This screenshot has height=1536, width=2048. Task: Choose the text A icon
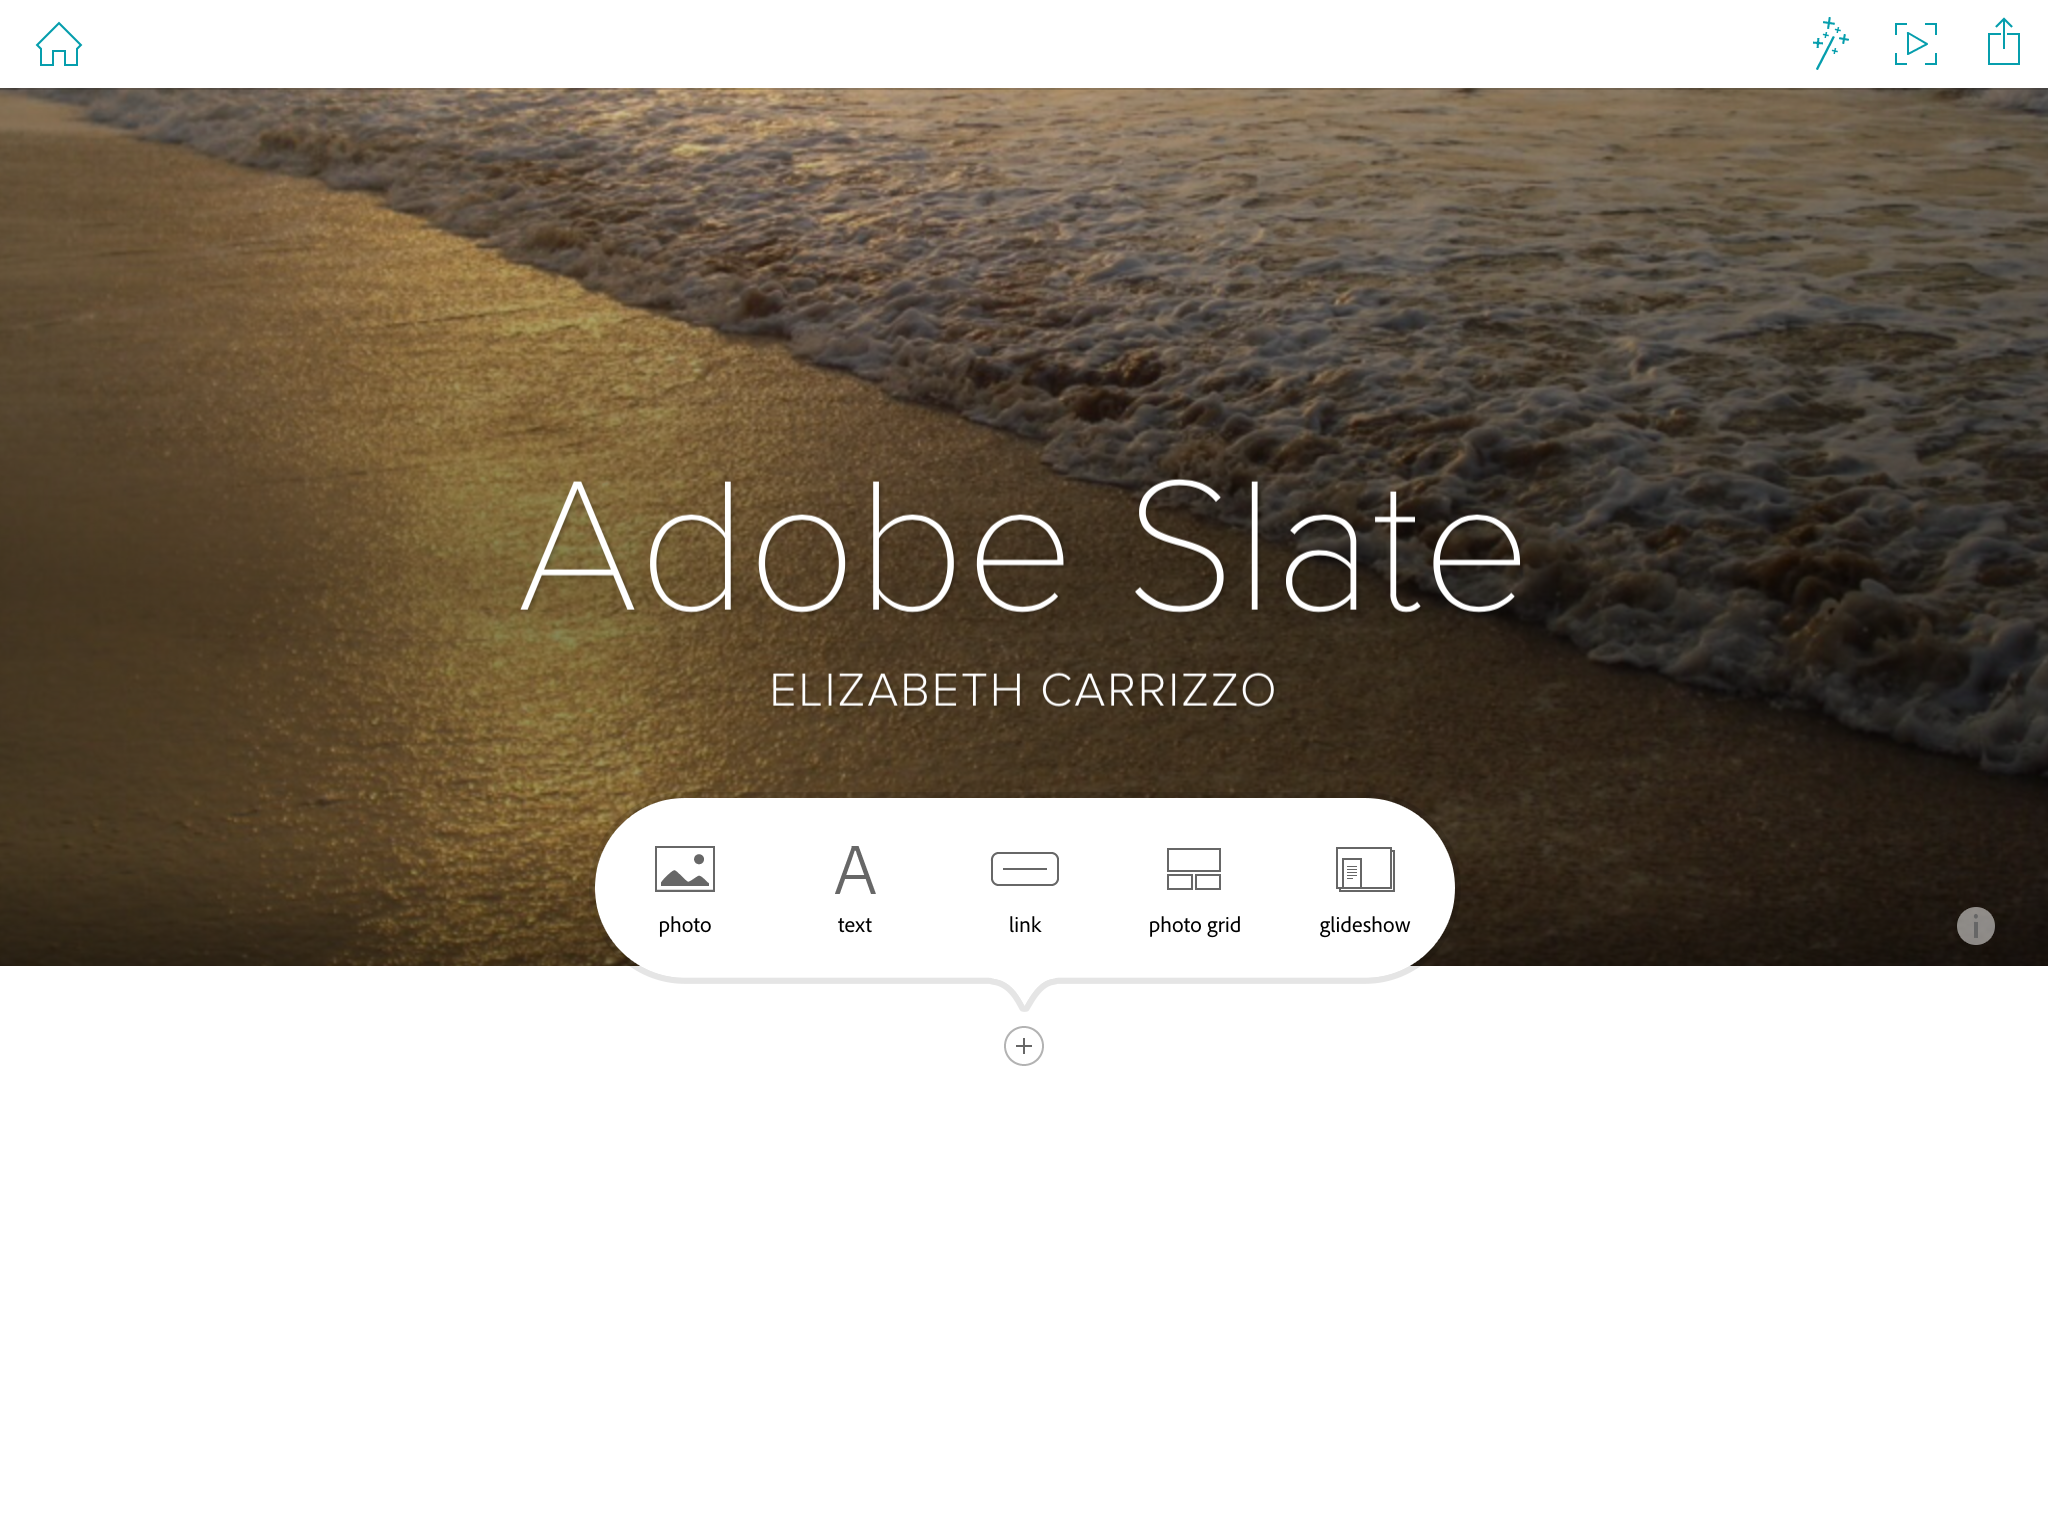click(x=855, y=869)
